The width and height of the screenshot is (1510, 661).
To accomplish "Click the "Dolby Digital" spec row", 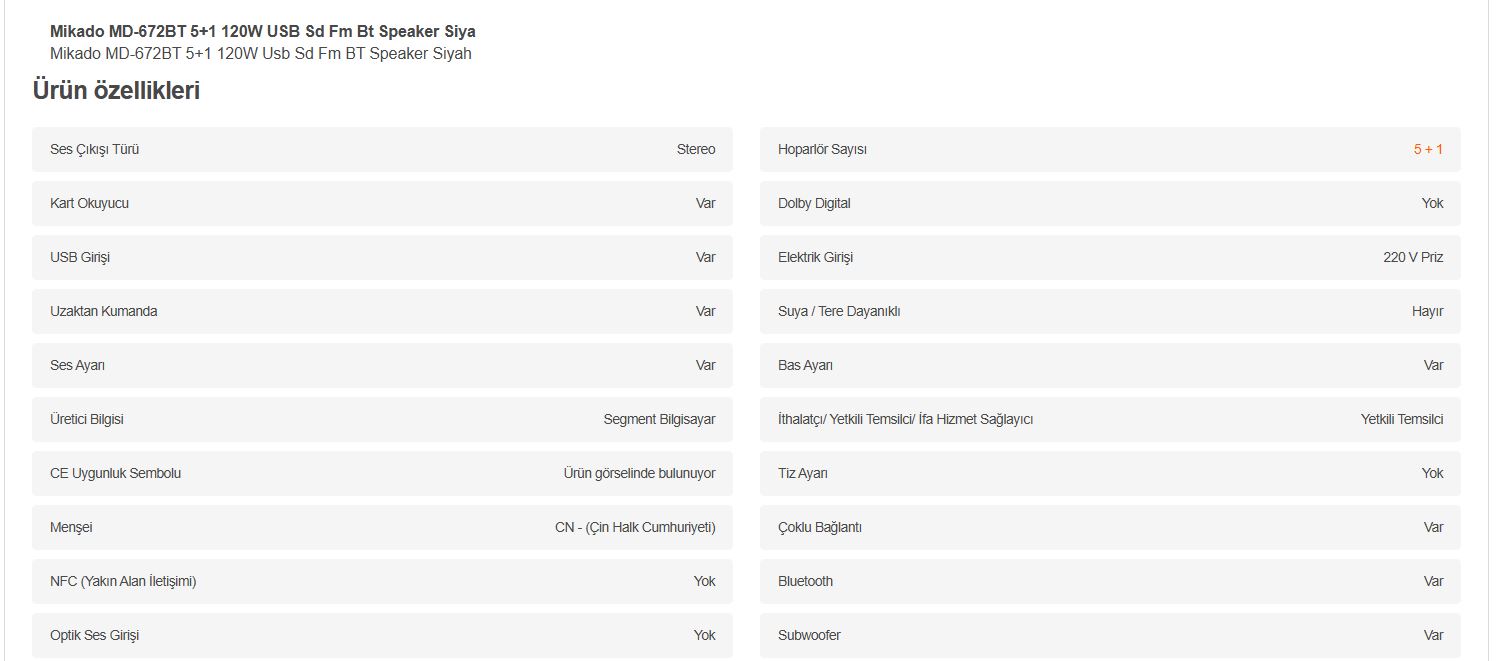I will tap(1110, 203).
